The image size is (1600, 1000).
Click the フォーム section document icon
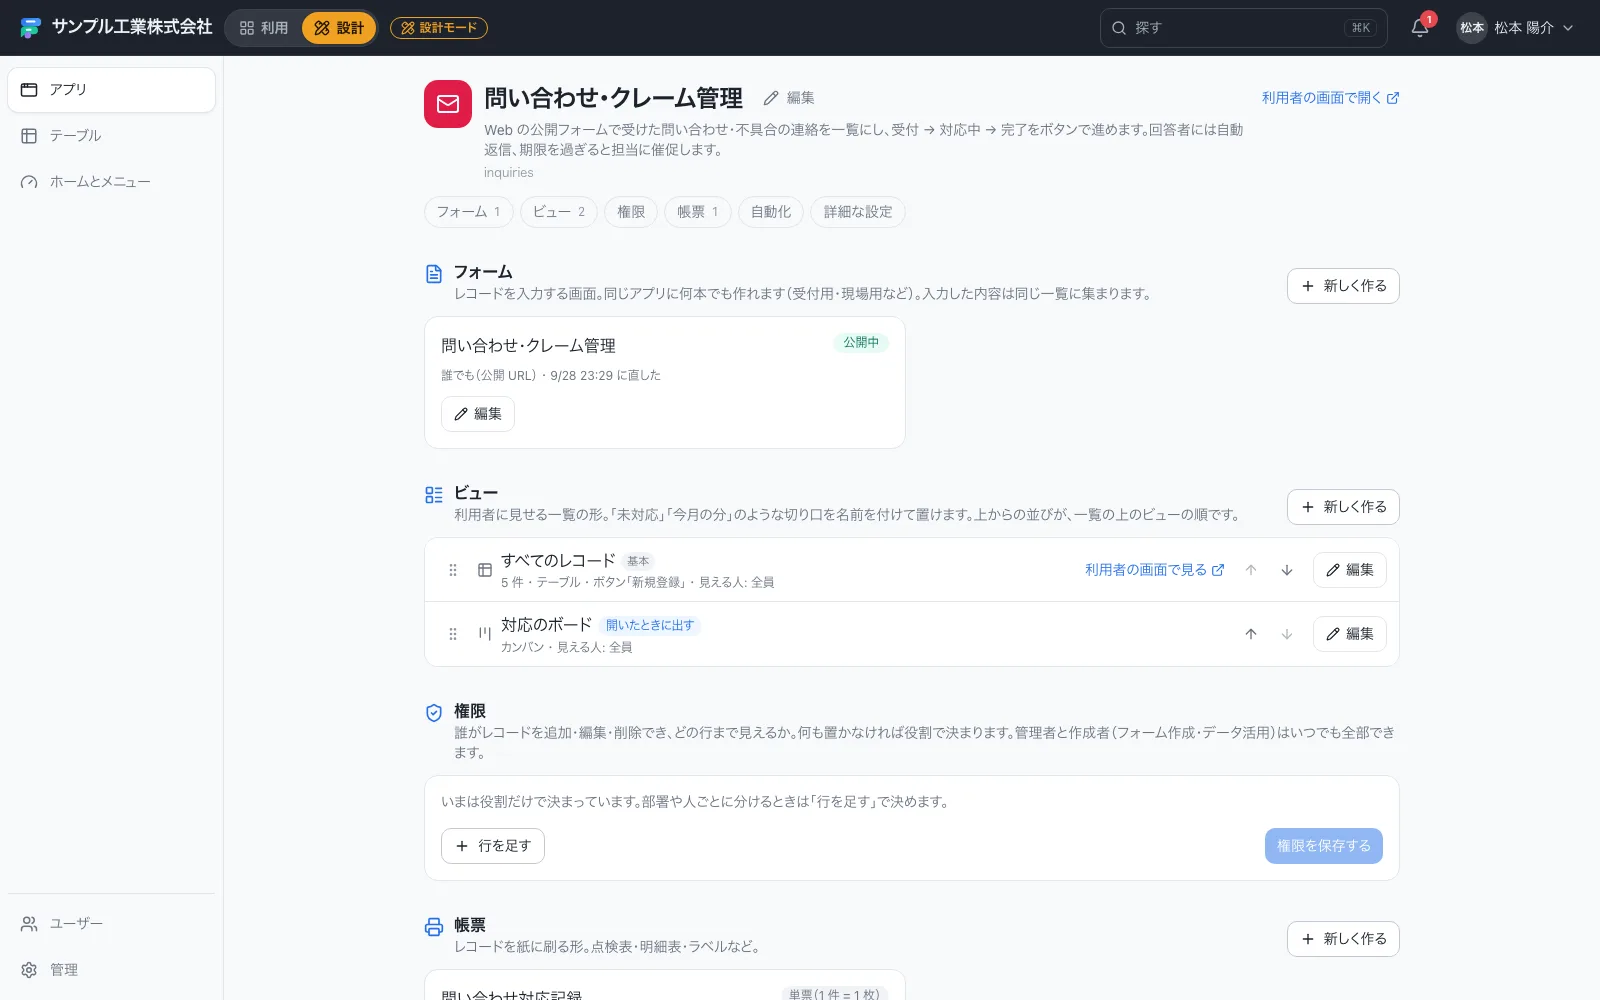(434, 274)
